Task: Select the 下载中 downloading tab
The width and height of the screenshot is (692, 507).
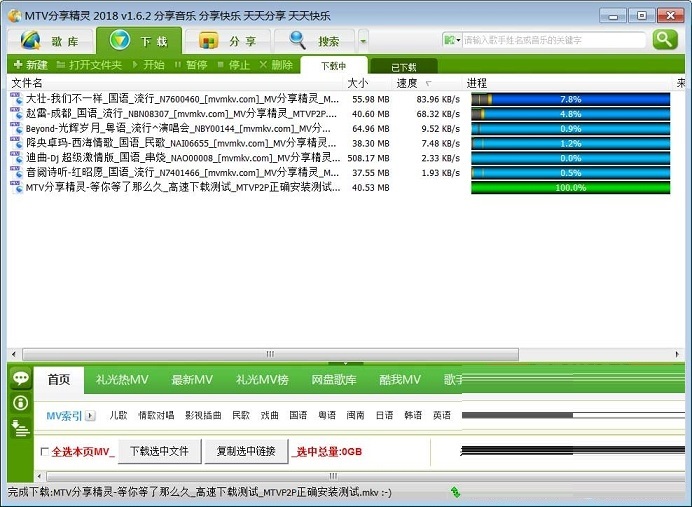Action: [x=334, y=65]
